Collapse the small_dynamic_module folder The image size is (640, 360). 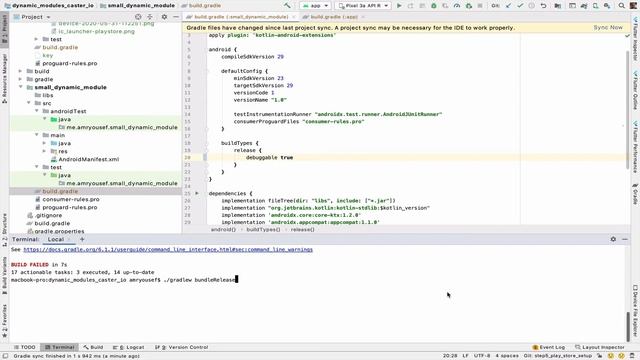[x=20, y=87]
